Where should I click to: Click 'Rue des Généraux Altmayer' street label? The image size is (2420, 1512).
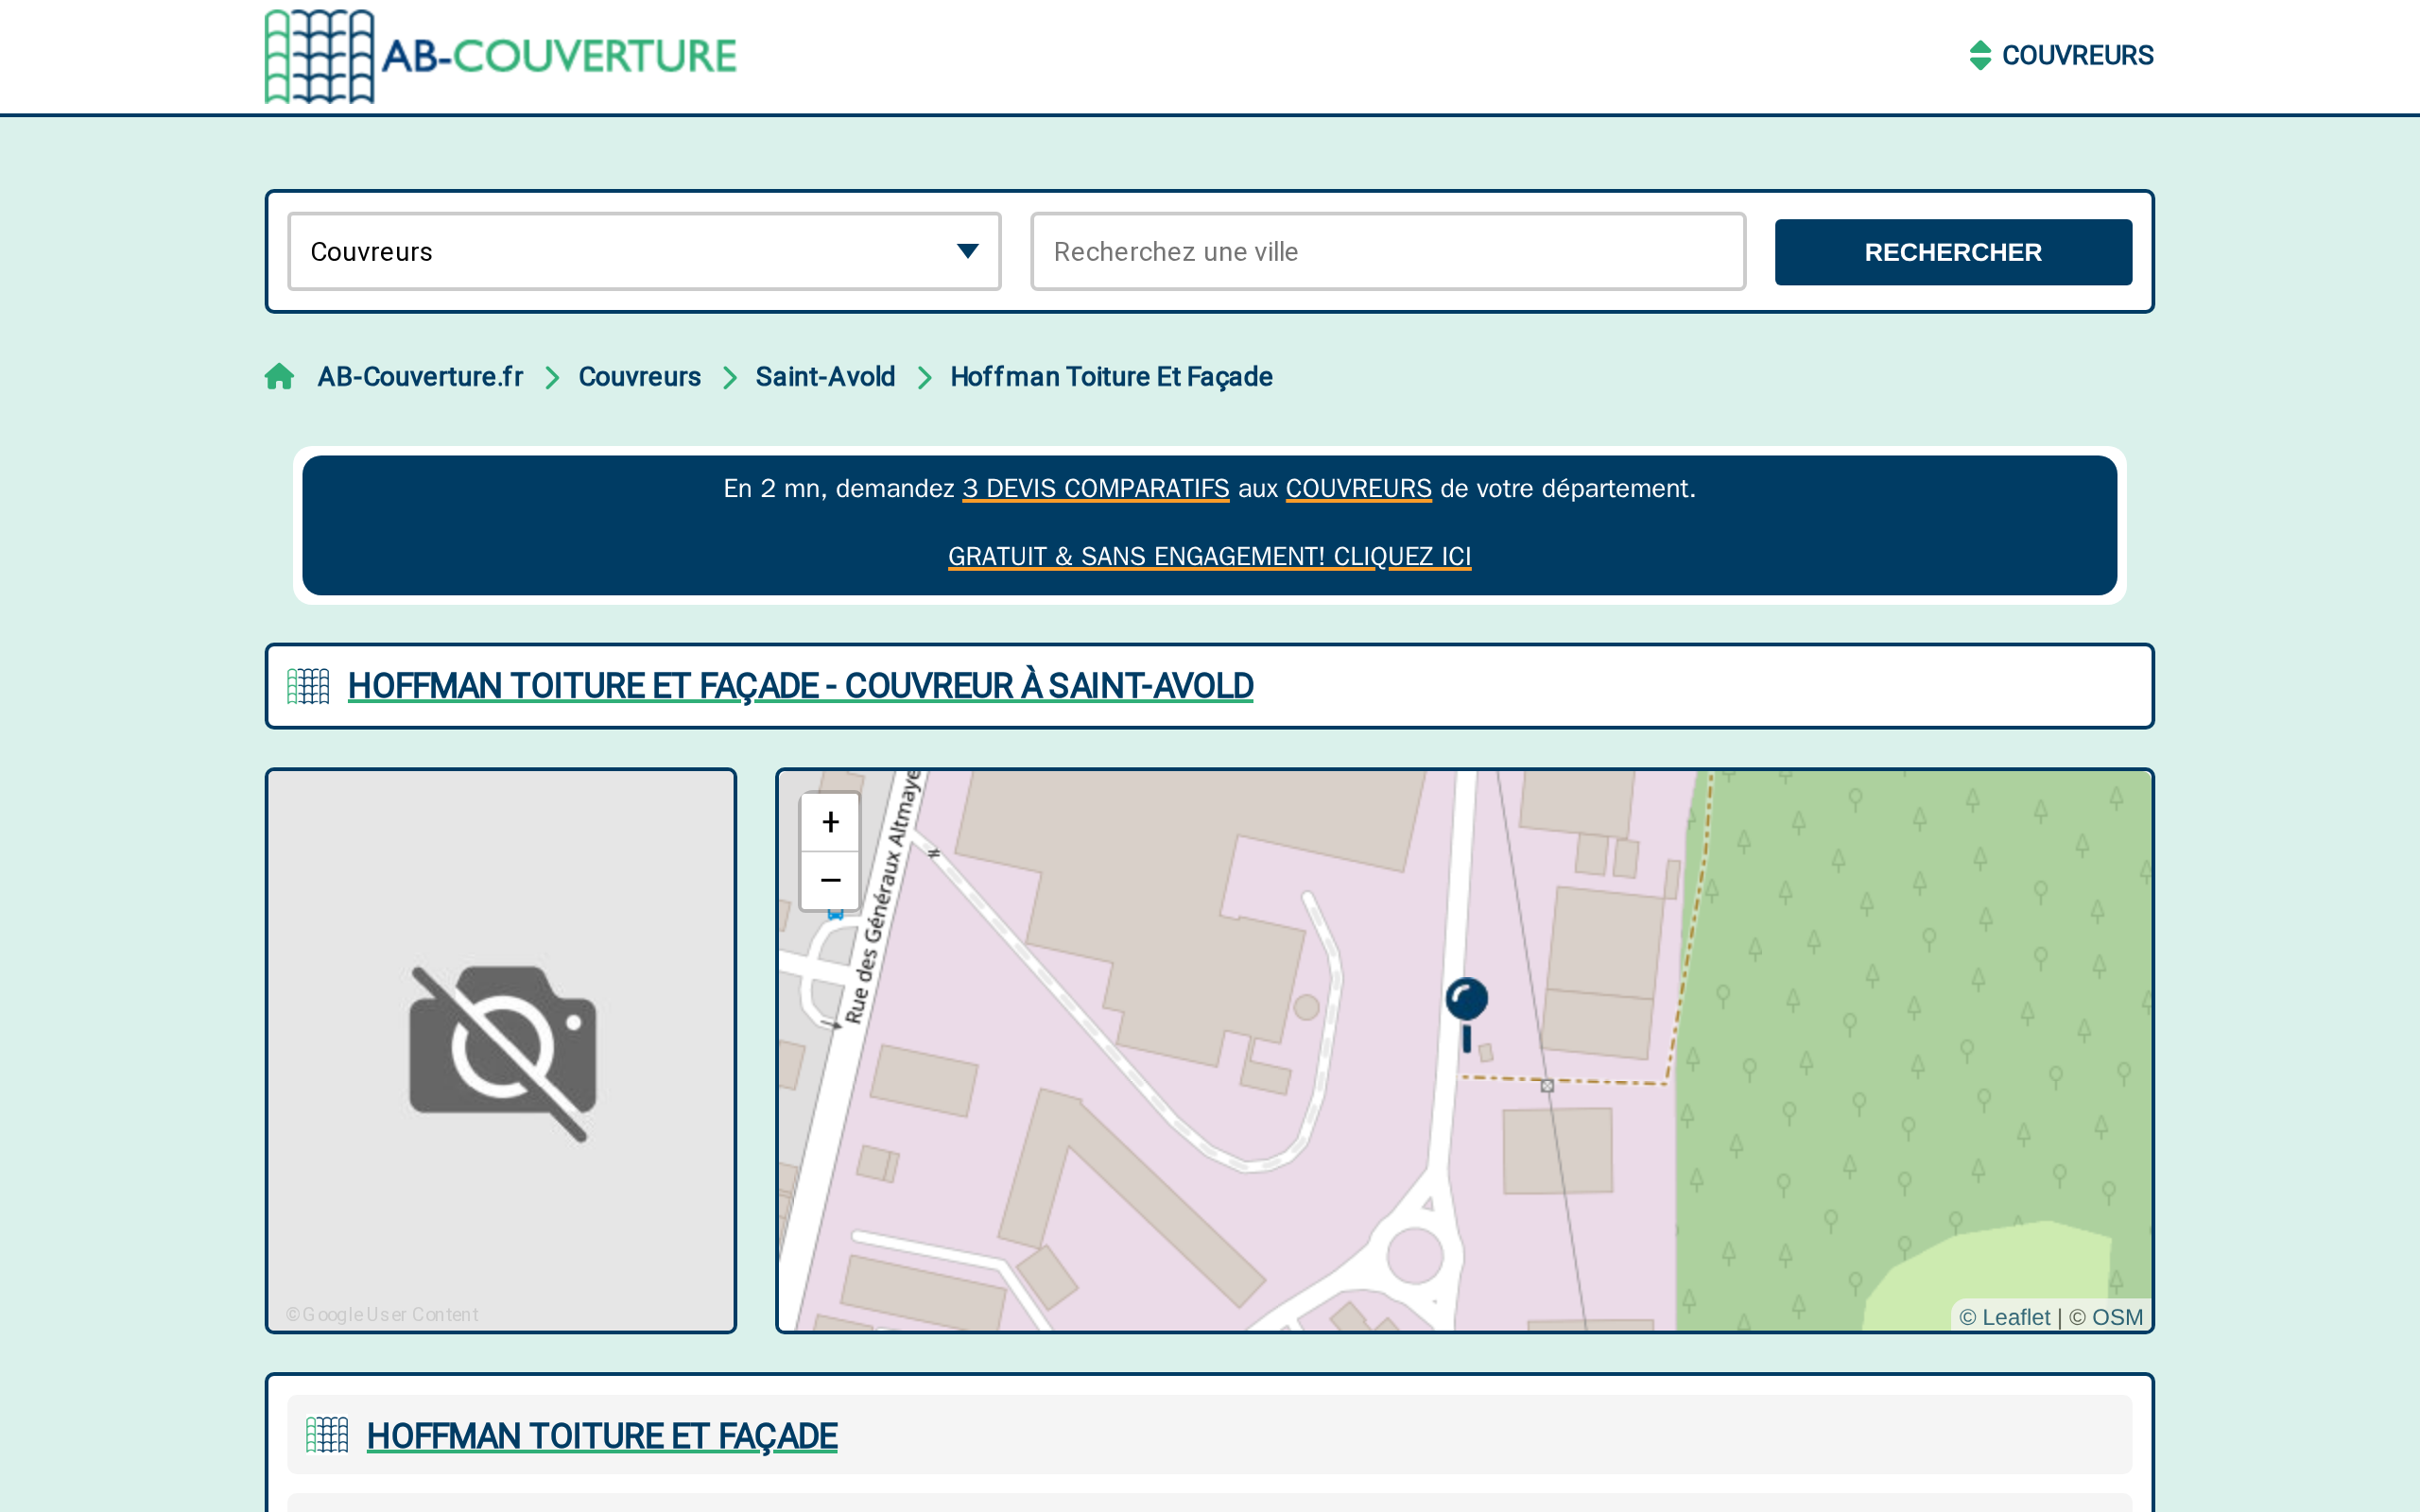883,898
